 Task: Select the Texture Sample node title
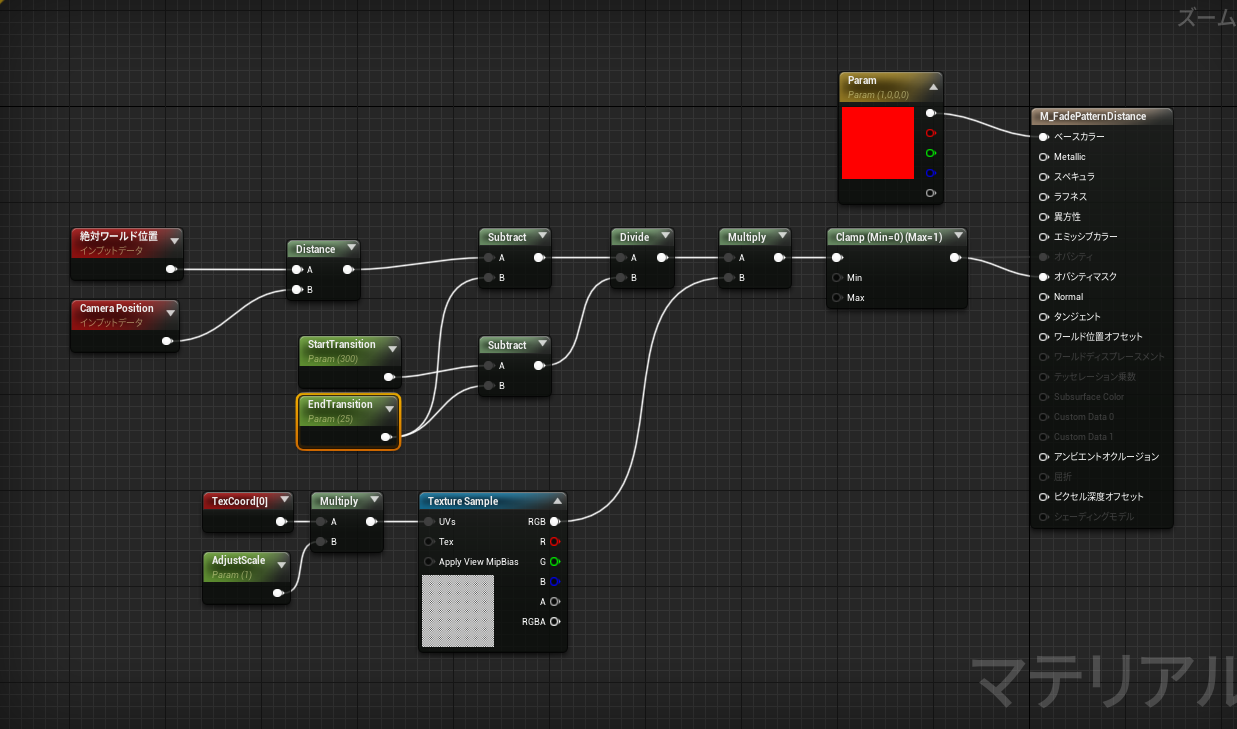point(463,501)
